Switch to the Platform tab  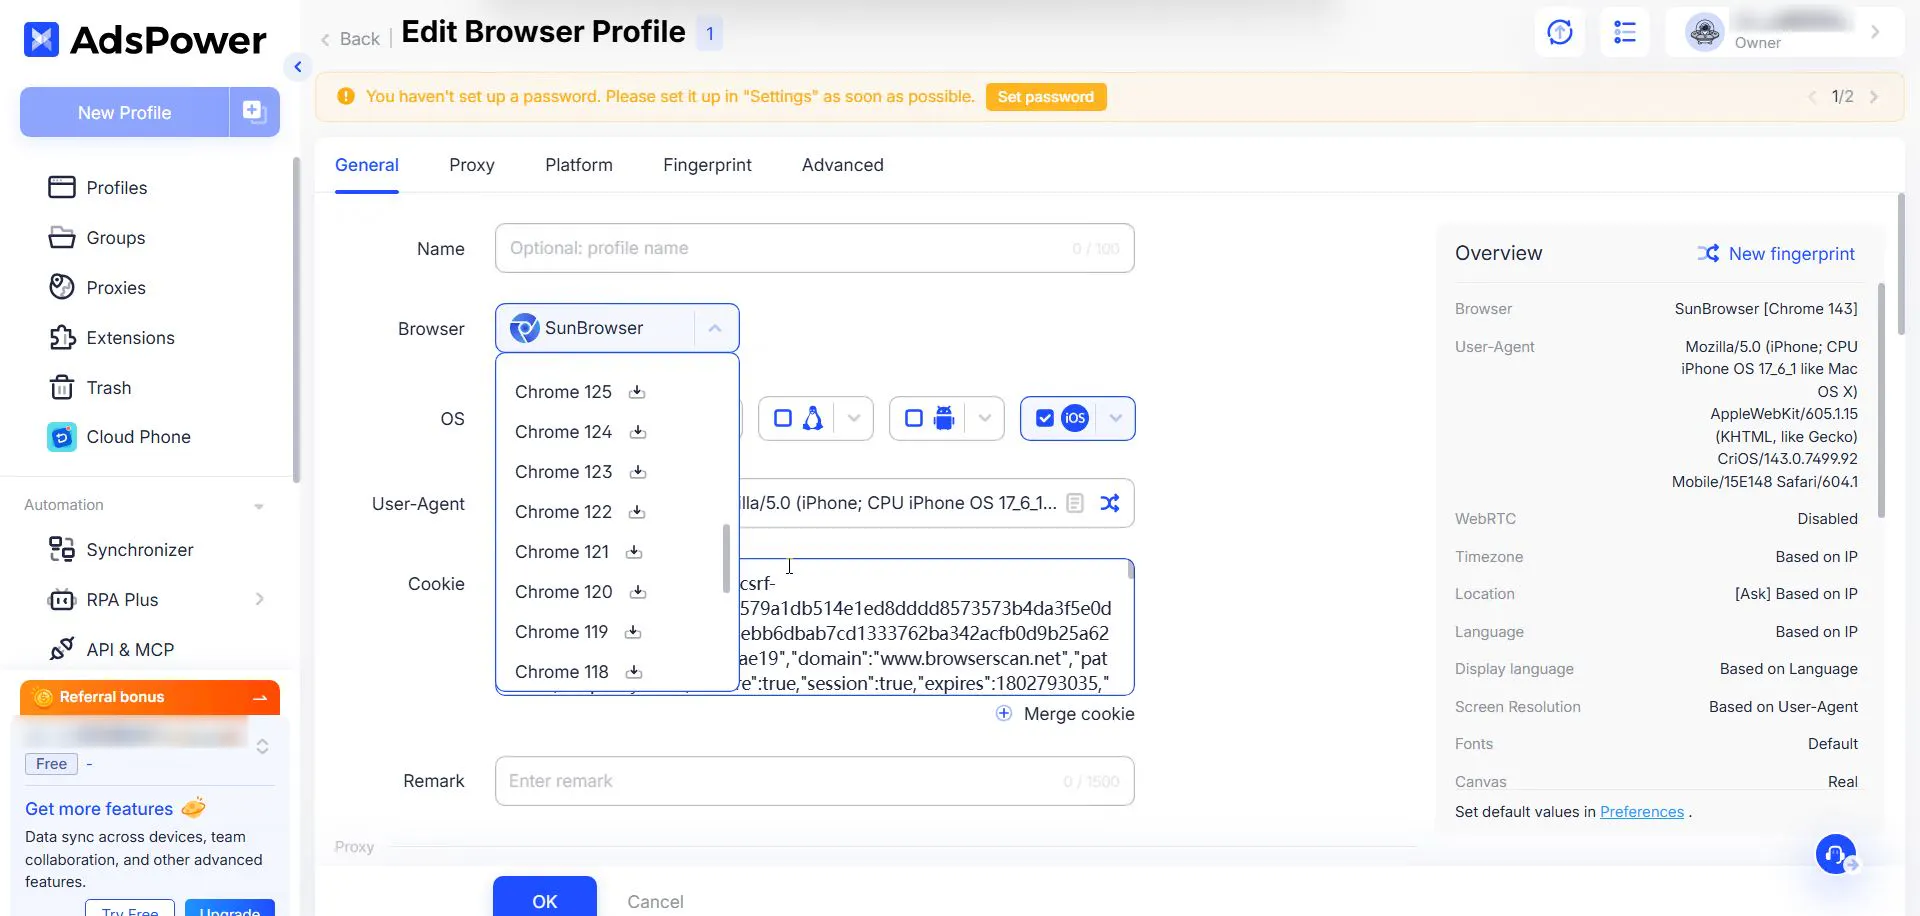click(x=579, y=165)
